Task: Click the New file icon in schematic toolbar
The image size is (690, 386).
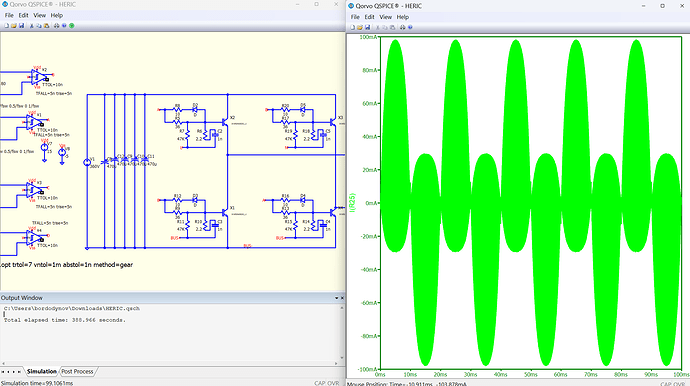Action: point(7,26)
